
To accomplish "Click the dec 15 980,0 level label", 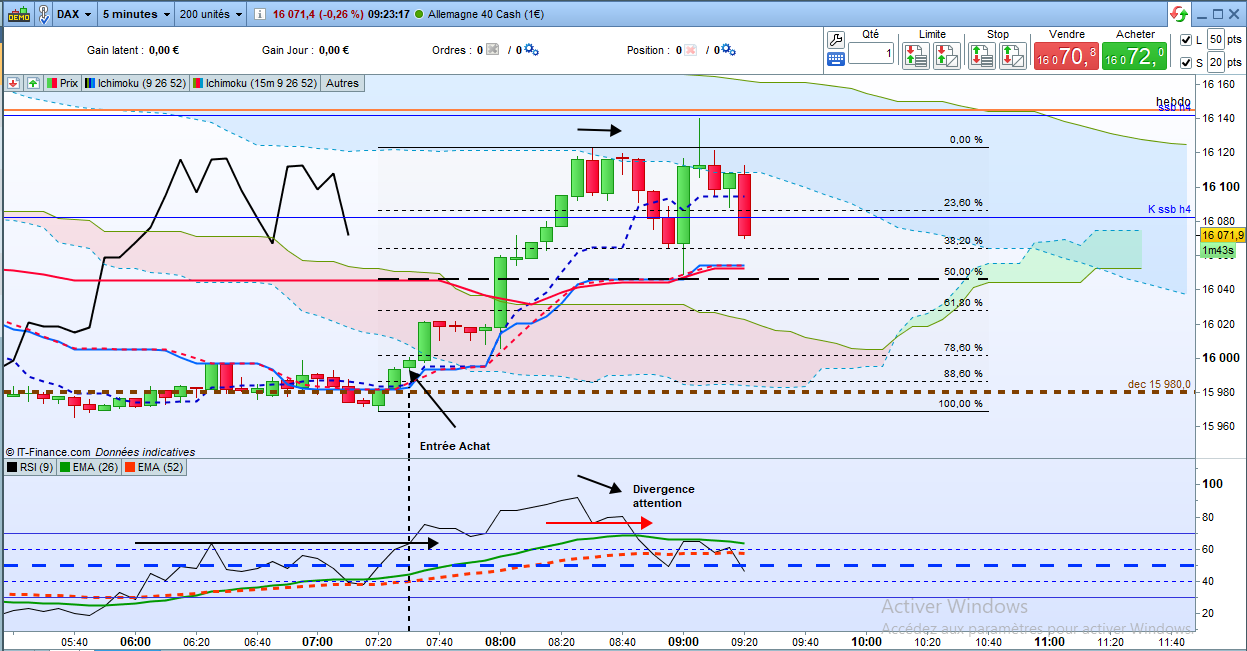I will pos(1159,384).
